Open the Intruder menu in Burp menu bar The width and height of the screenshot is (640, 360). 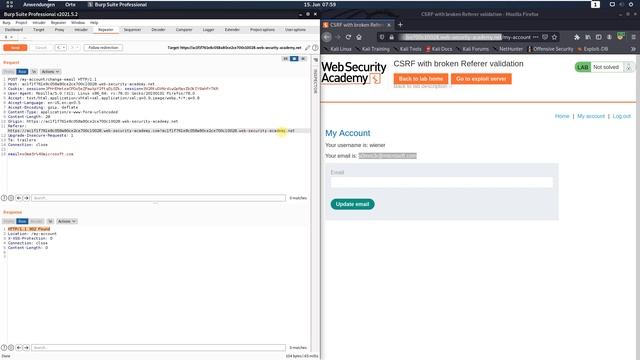[39, 23]
